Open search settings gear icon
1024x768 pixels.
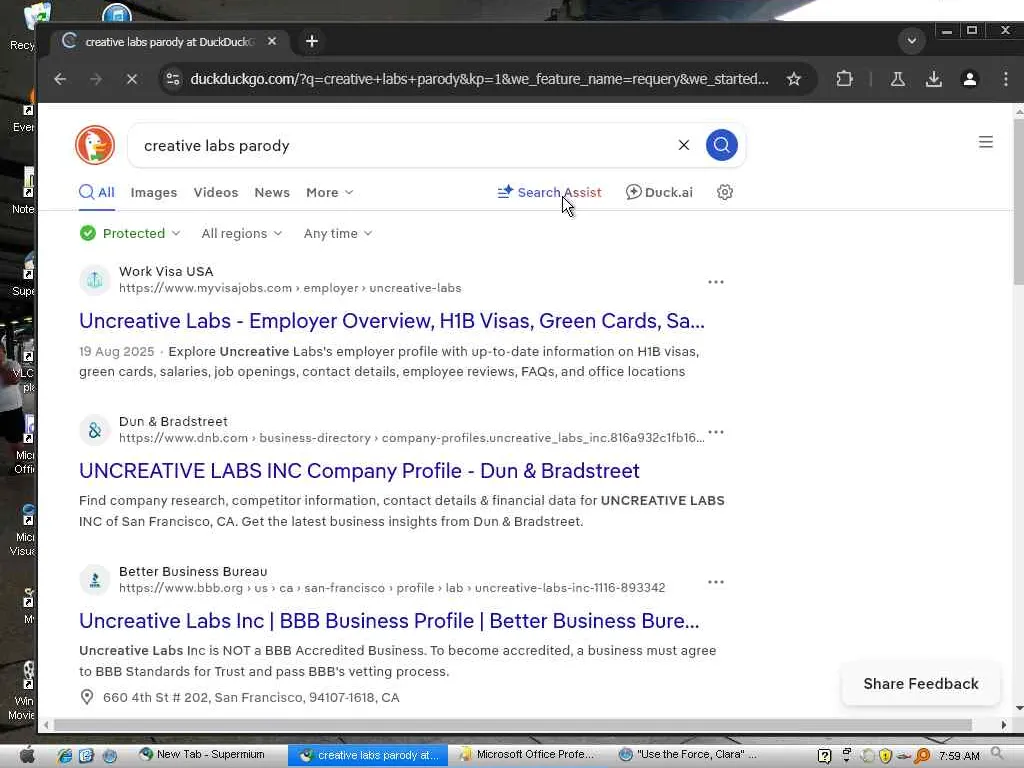(x=725, y=192)
